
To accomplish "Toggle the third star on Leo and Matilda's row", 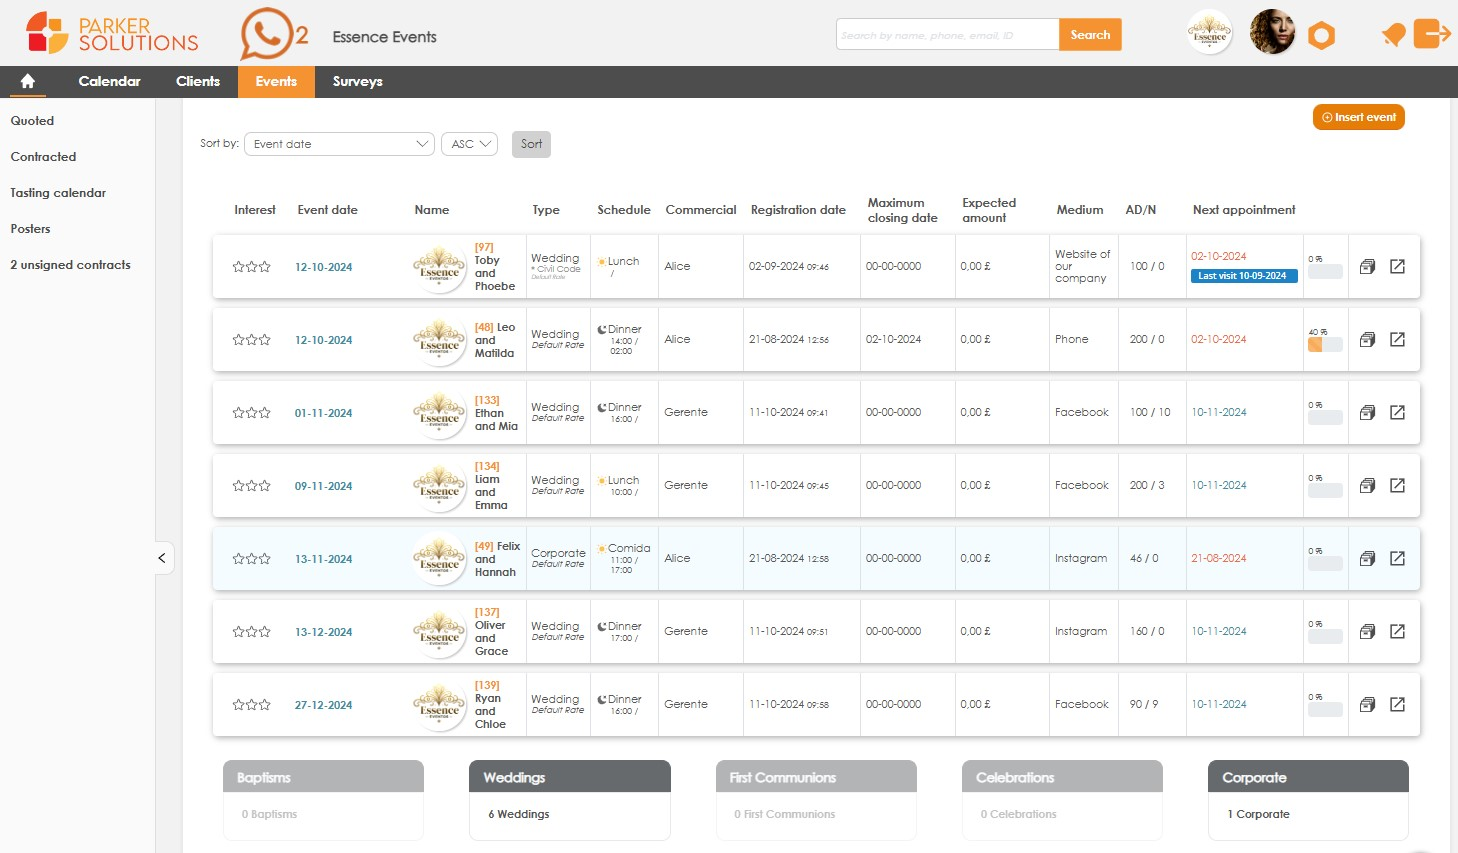I will coord(264,340).
